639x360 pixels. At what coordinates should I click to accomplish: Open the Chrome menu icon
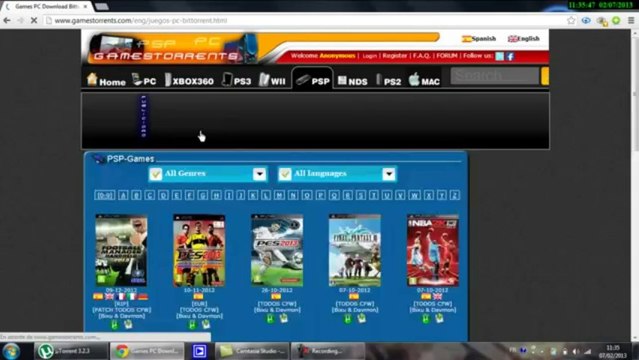click(631, 20)
